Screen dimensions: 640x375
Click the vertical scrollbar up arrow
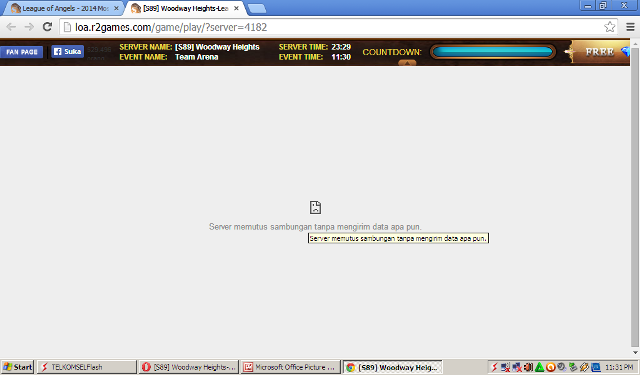(x=635, y=43)
